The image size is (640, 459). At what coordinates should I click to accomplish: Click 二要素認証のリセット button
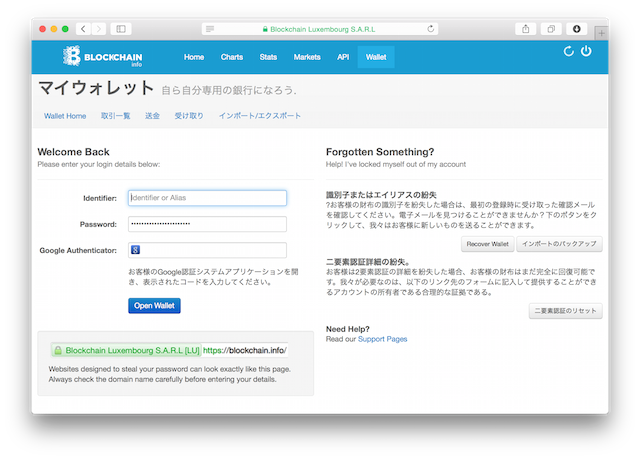565,312
